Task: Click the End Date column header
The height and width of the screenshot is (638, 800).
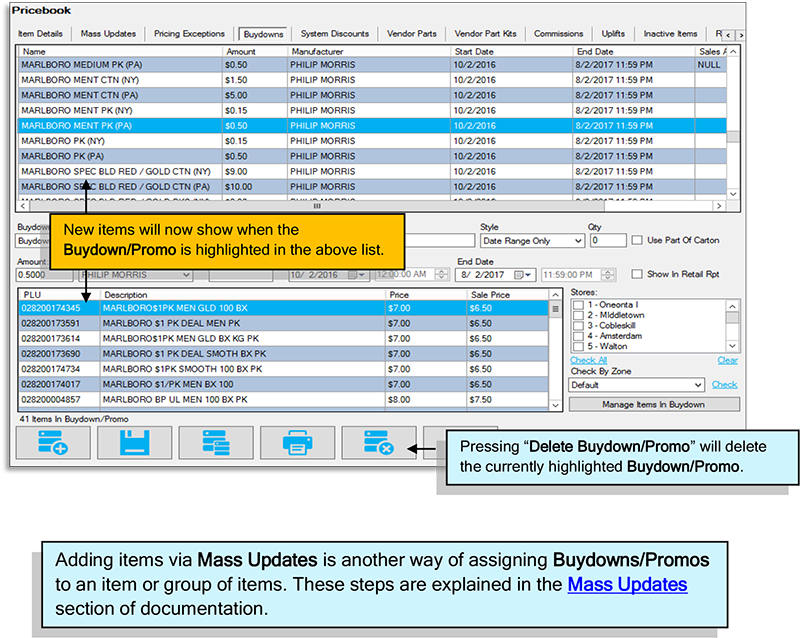Action: click(x=634, y=52)
